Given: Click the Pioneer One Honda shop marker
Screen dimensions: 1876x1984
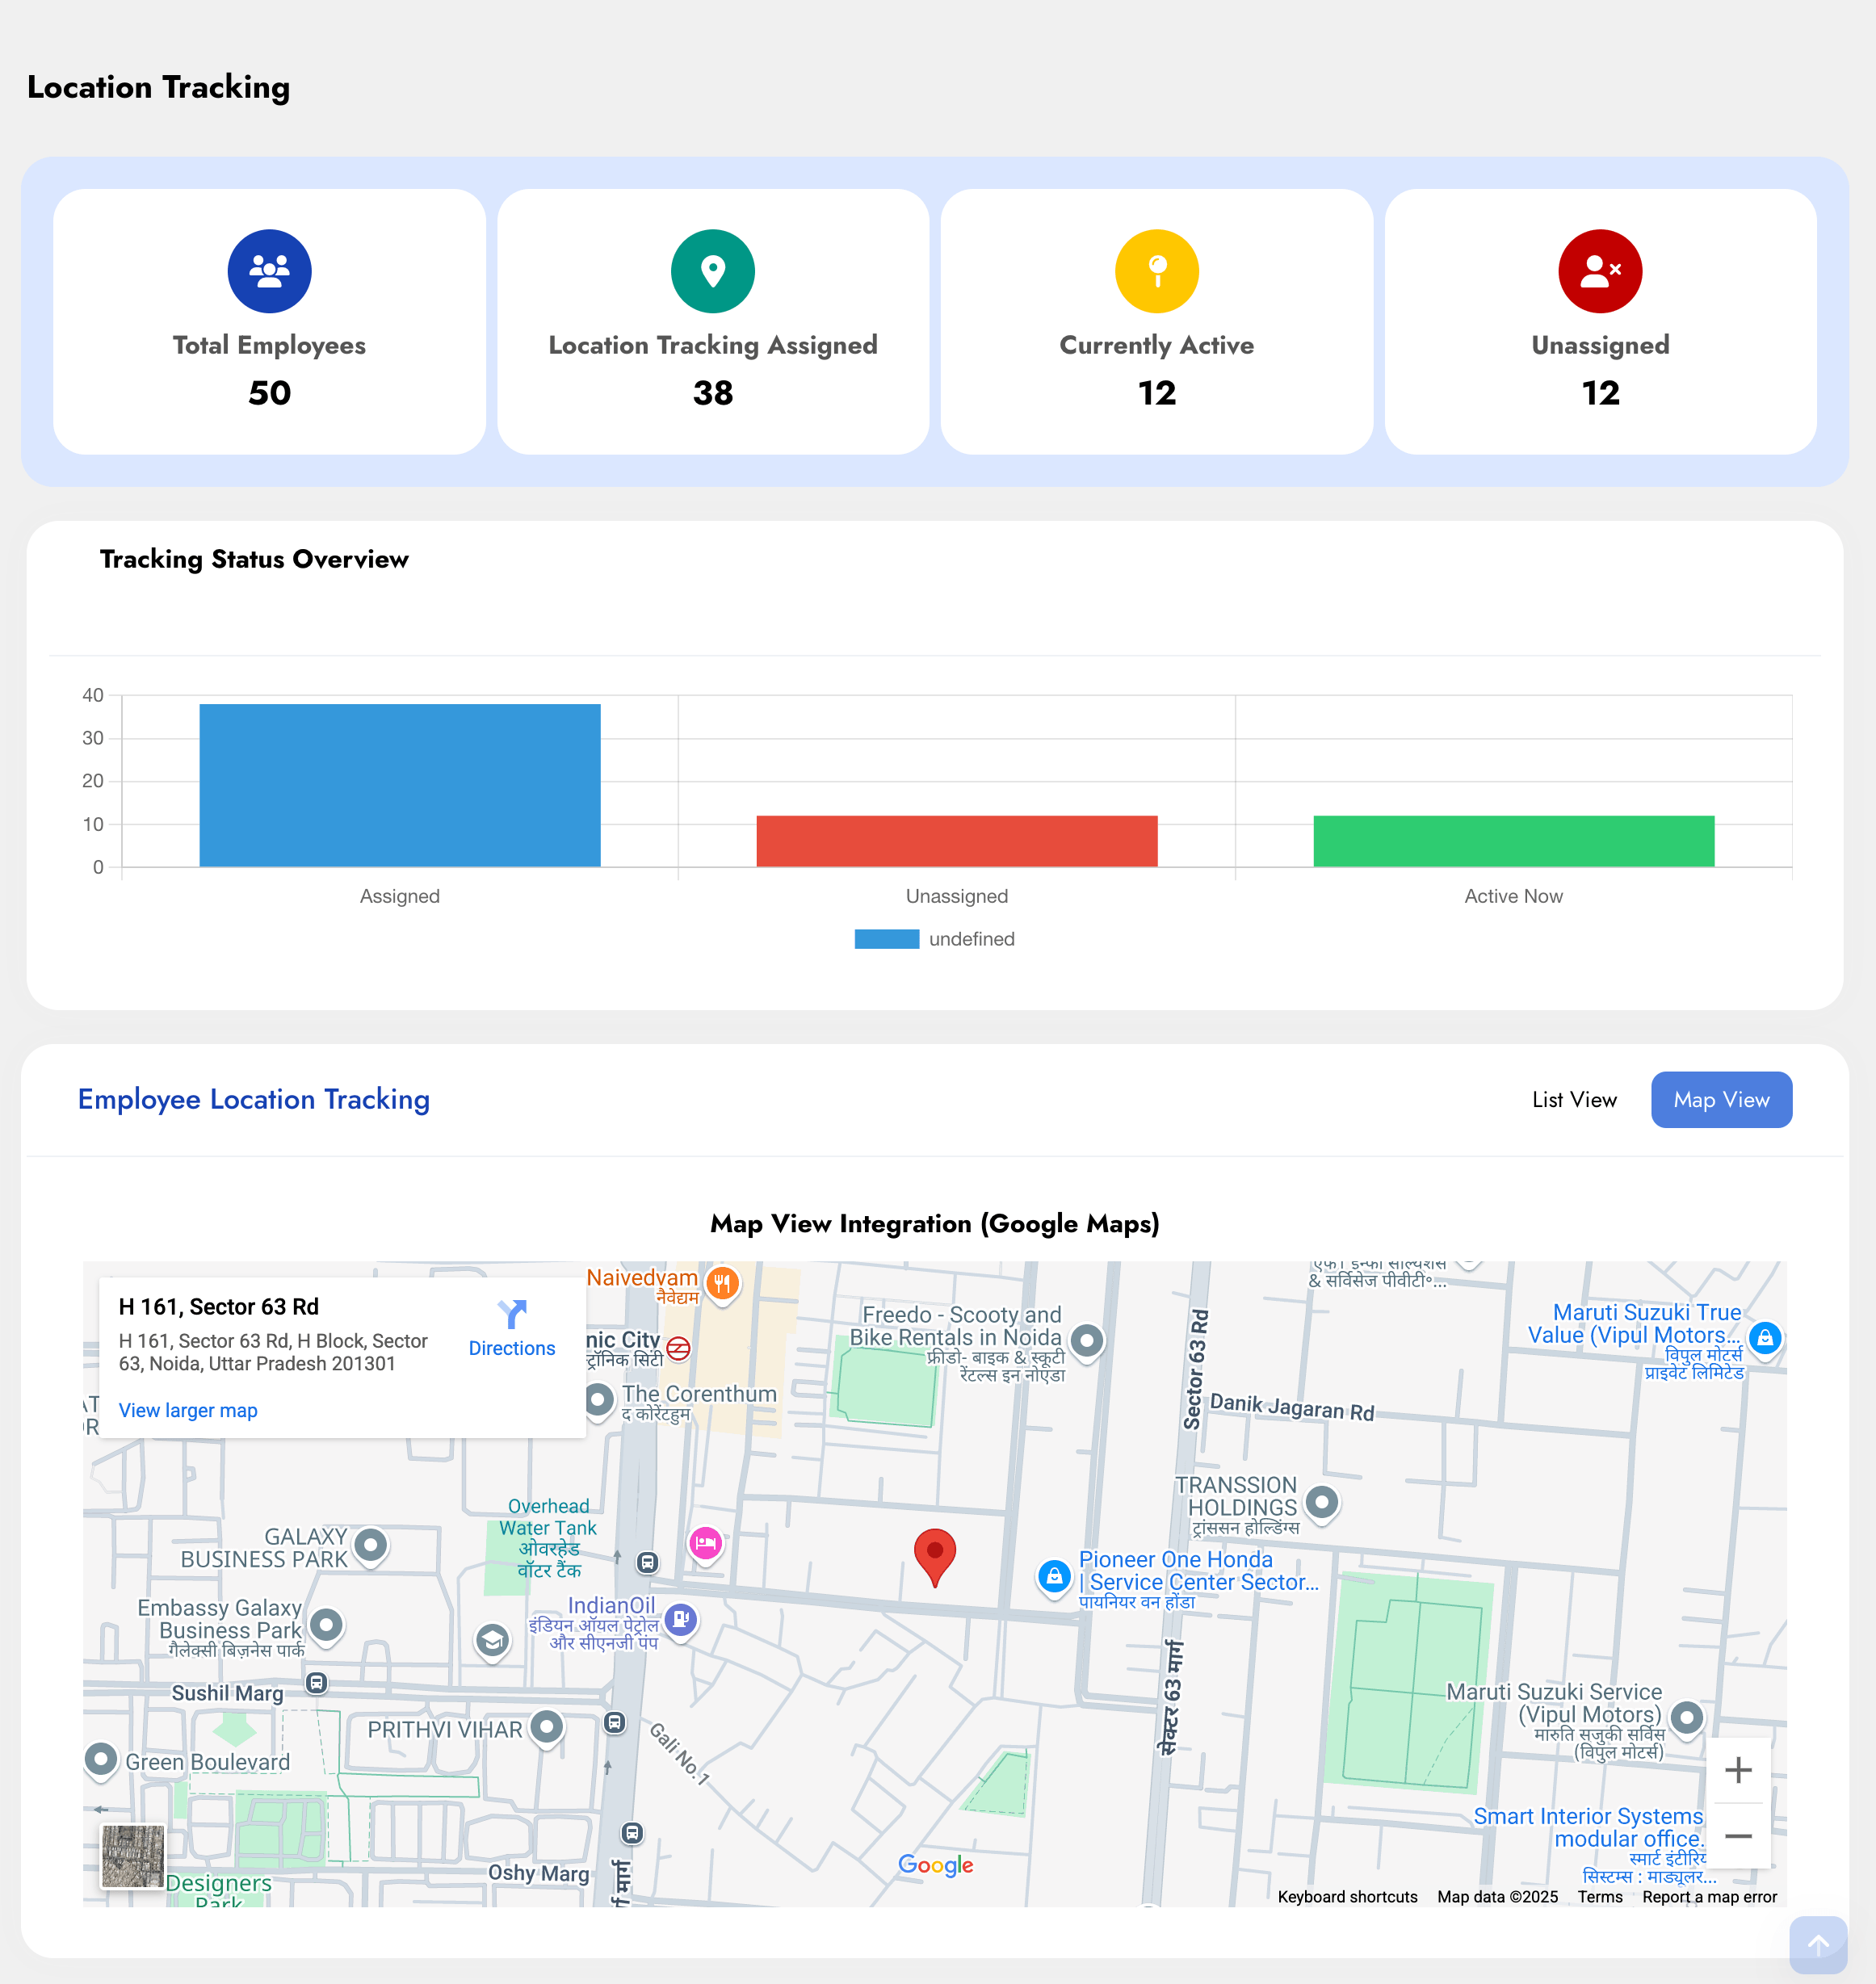Looking at the screenshot, I should (1053, 1577).
